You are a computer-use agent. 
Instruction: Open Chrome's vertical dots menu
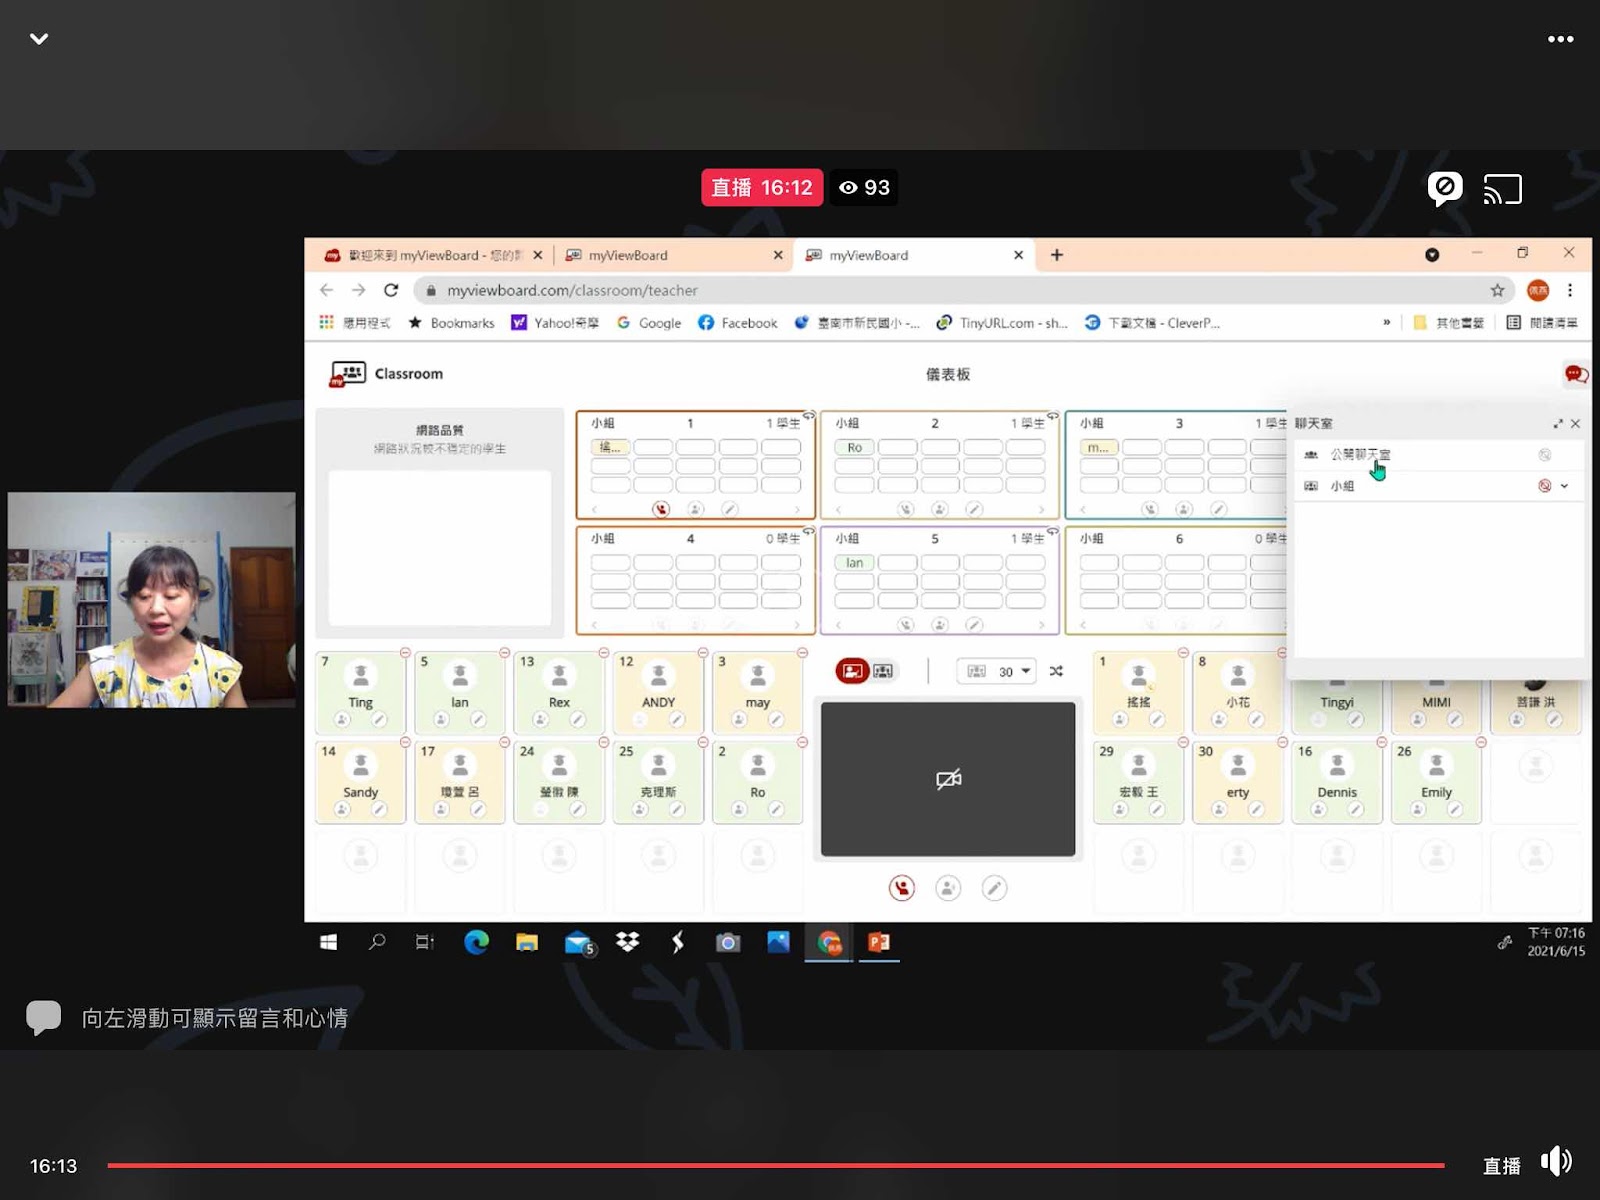1570,290
